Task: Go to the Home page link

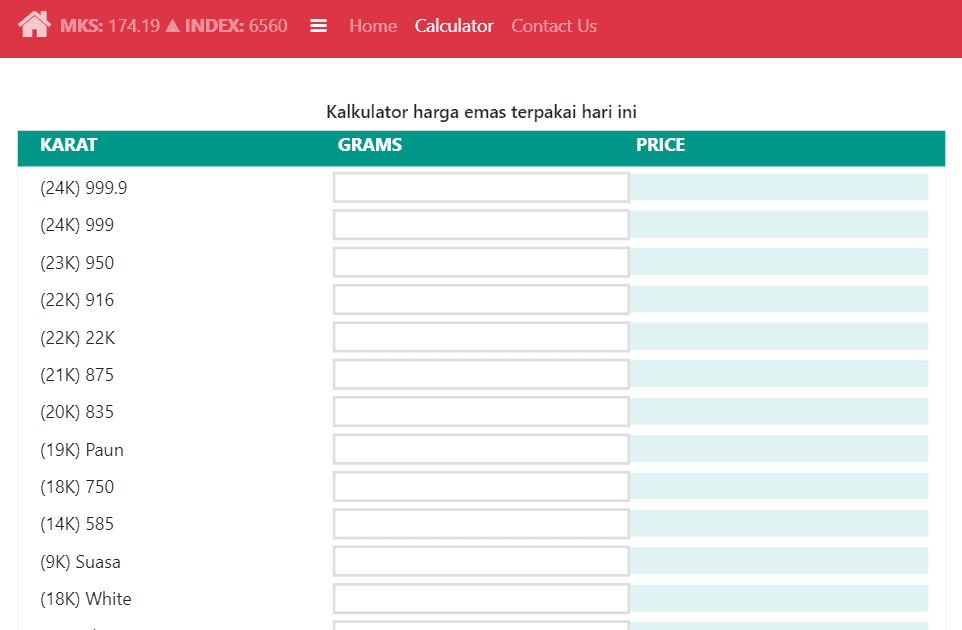Action: pyautogui.click(x=373, y=26)
